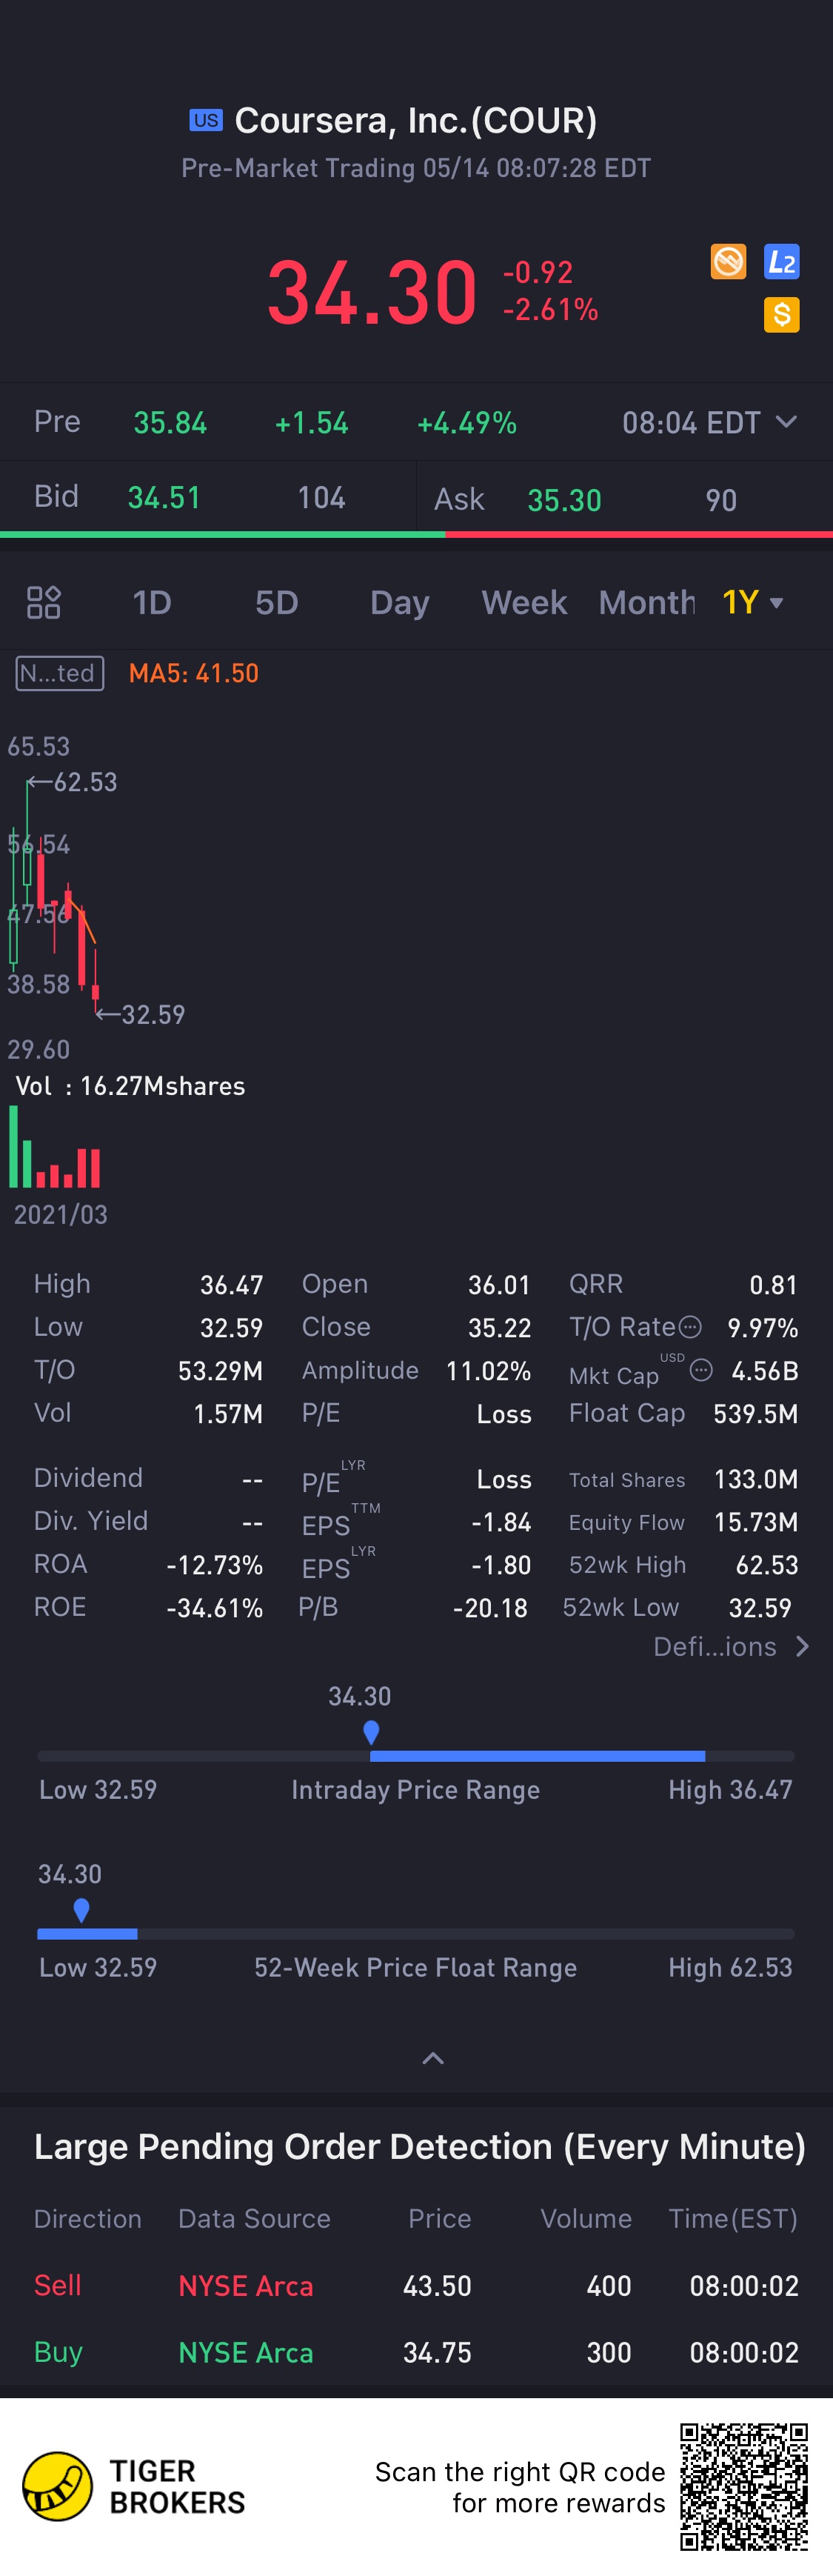This screenshot has height=2576, width=833.
Task: Open the chart layout grid icon
Action: tap(44, 603)
